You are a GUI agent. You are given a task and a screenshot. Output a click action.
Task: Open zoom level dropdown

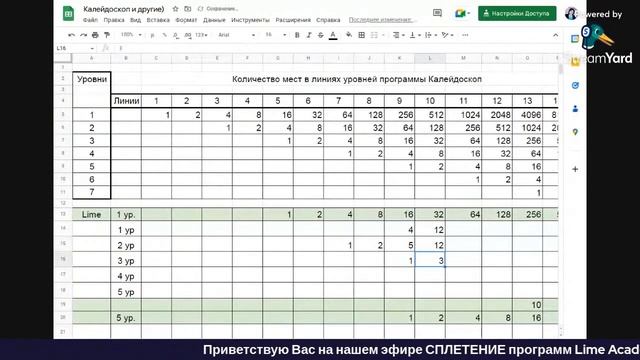click(x=131, y=35)
